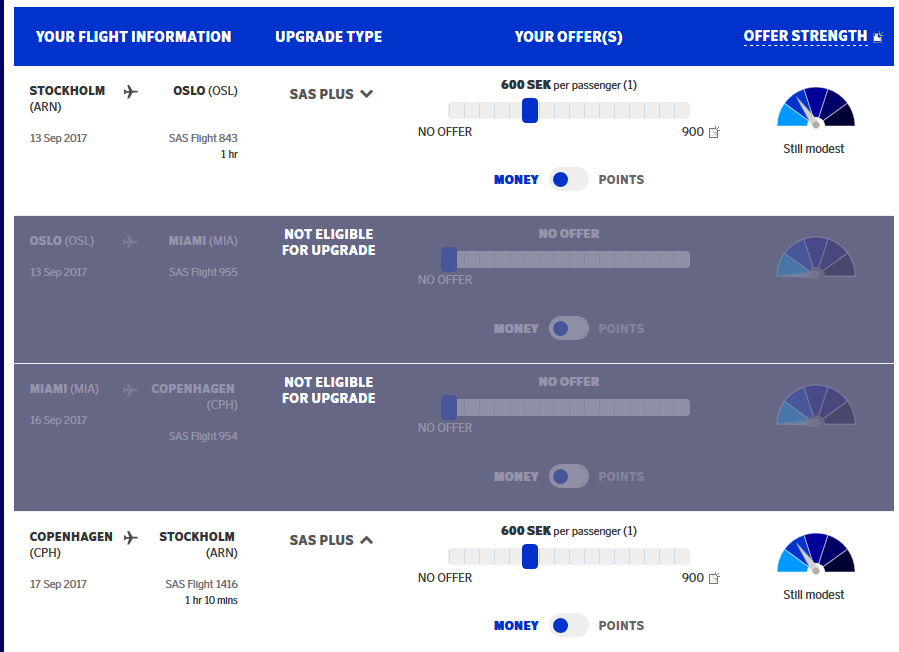Toggle Money/Points switch for Copenhagen–Stockholm flight
The height and width of the screenshot is (652, 899).
coord(568,626)
